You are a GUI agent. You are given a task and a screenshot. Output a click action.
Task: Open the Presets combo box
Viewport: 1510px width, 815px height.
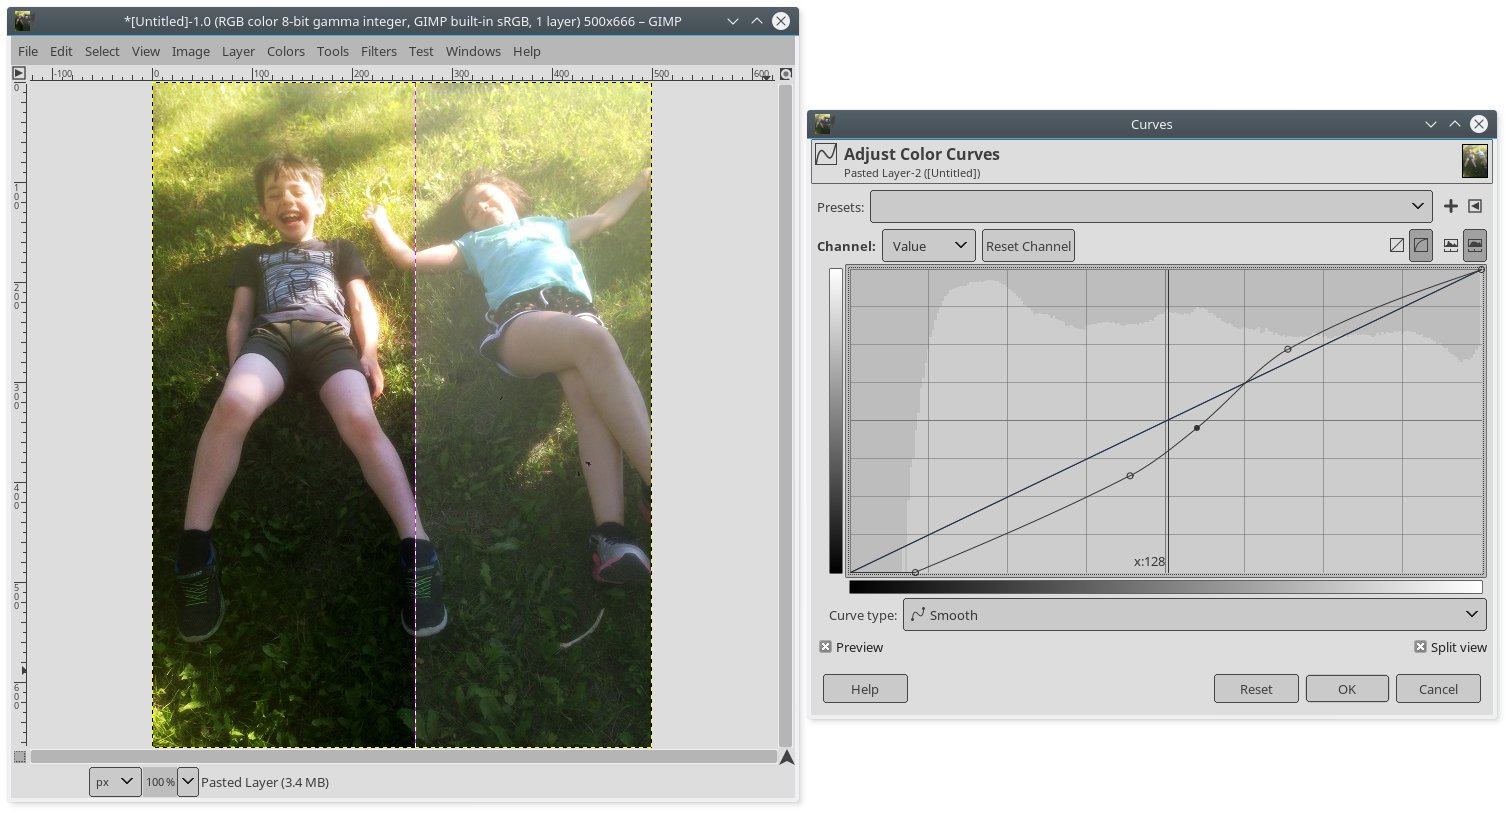tap(1150, 207)
